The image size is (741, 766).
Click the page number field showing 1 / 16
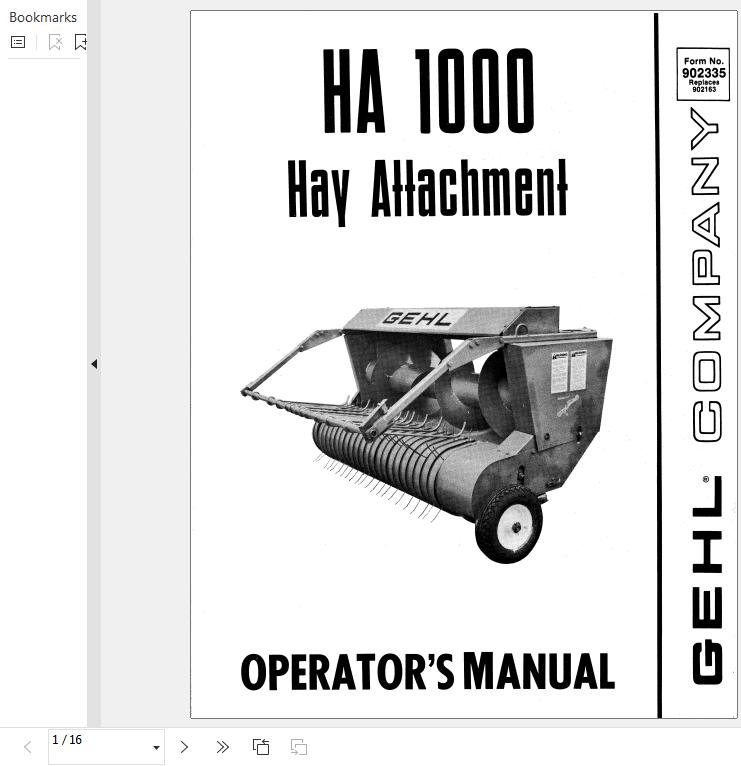(106, 746)
